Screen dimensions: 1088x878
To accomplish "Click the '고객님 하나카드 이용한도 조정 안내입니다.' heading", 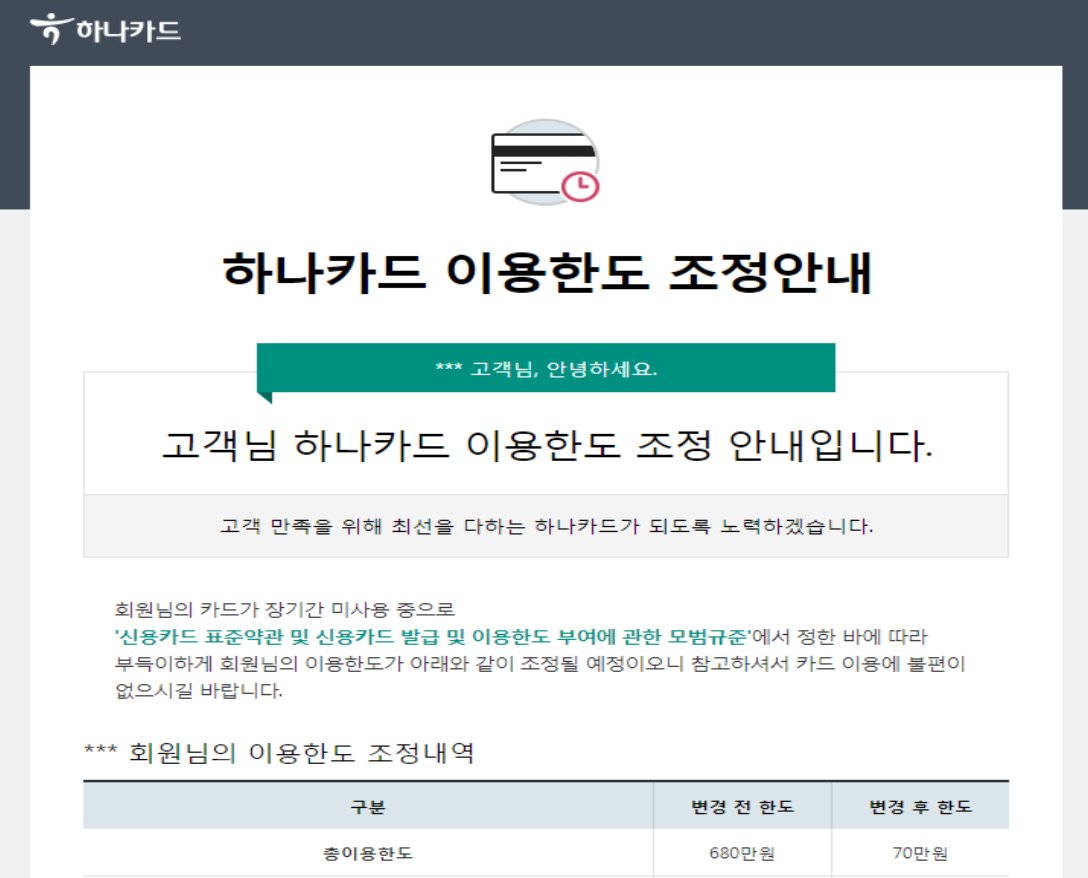I will pyautogui.click(x=547, y=445).
